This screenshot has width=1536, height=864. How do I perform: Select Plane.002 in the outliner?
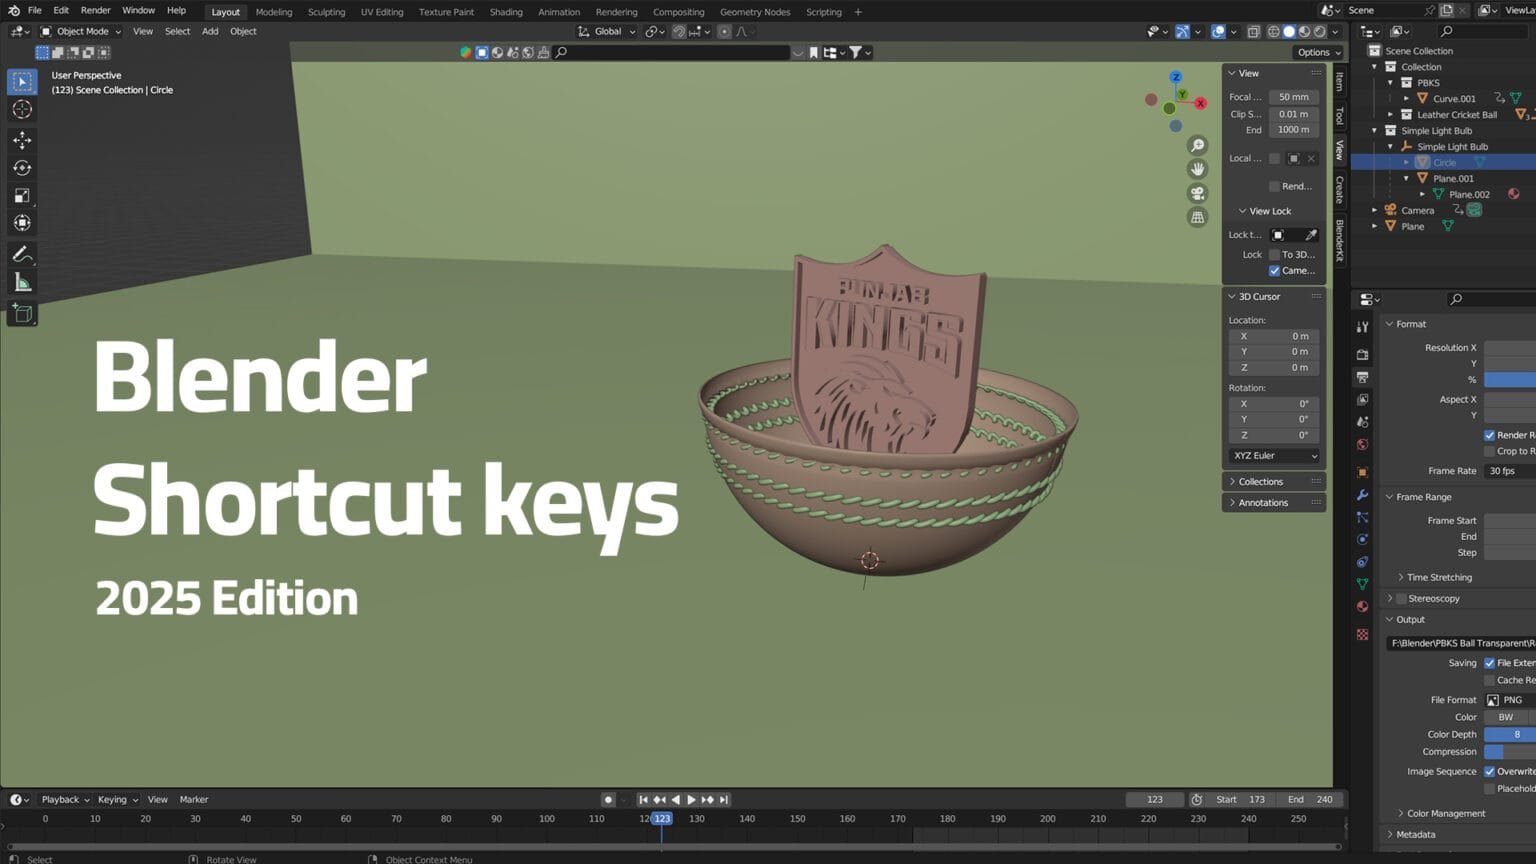click(1470, 194)
